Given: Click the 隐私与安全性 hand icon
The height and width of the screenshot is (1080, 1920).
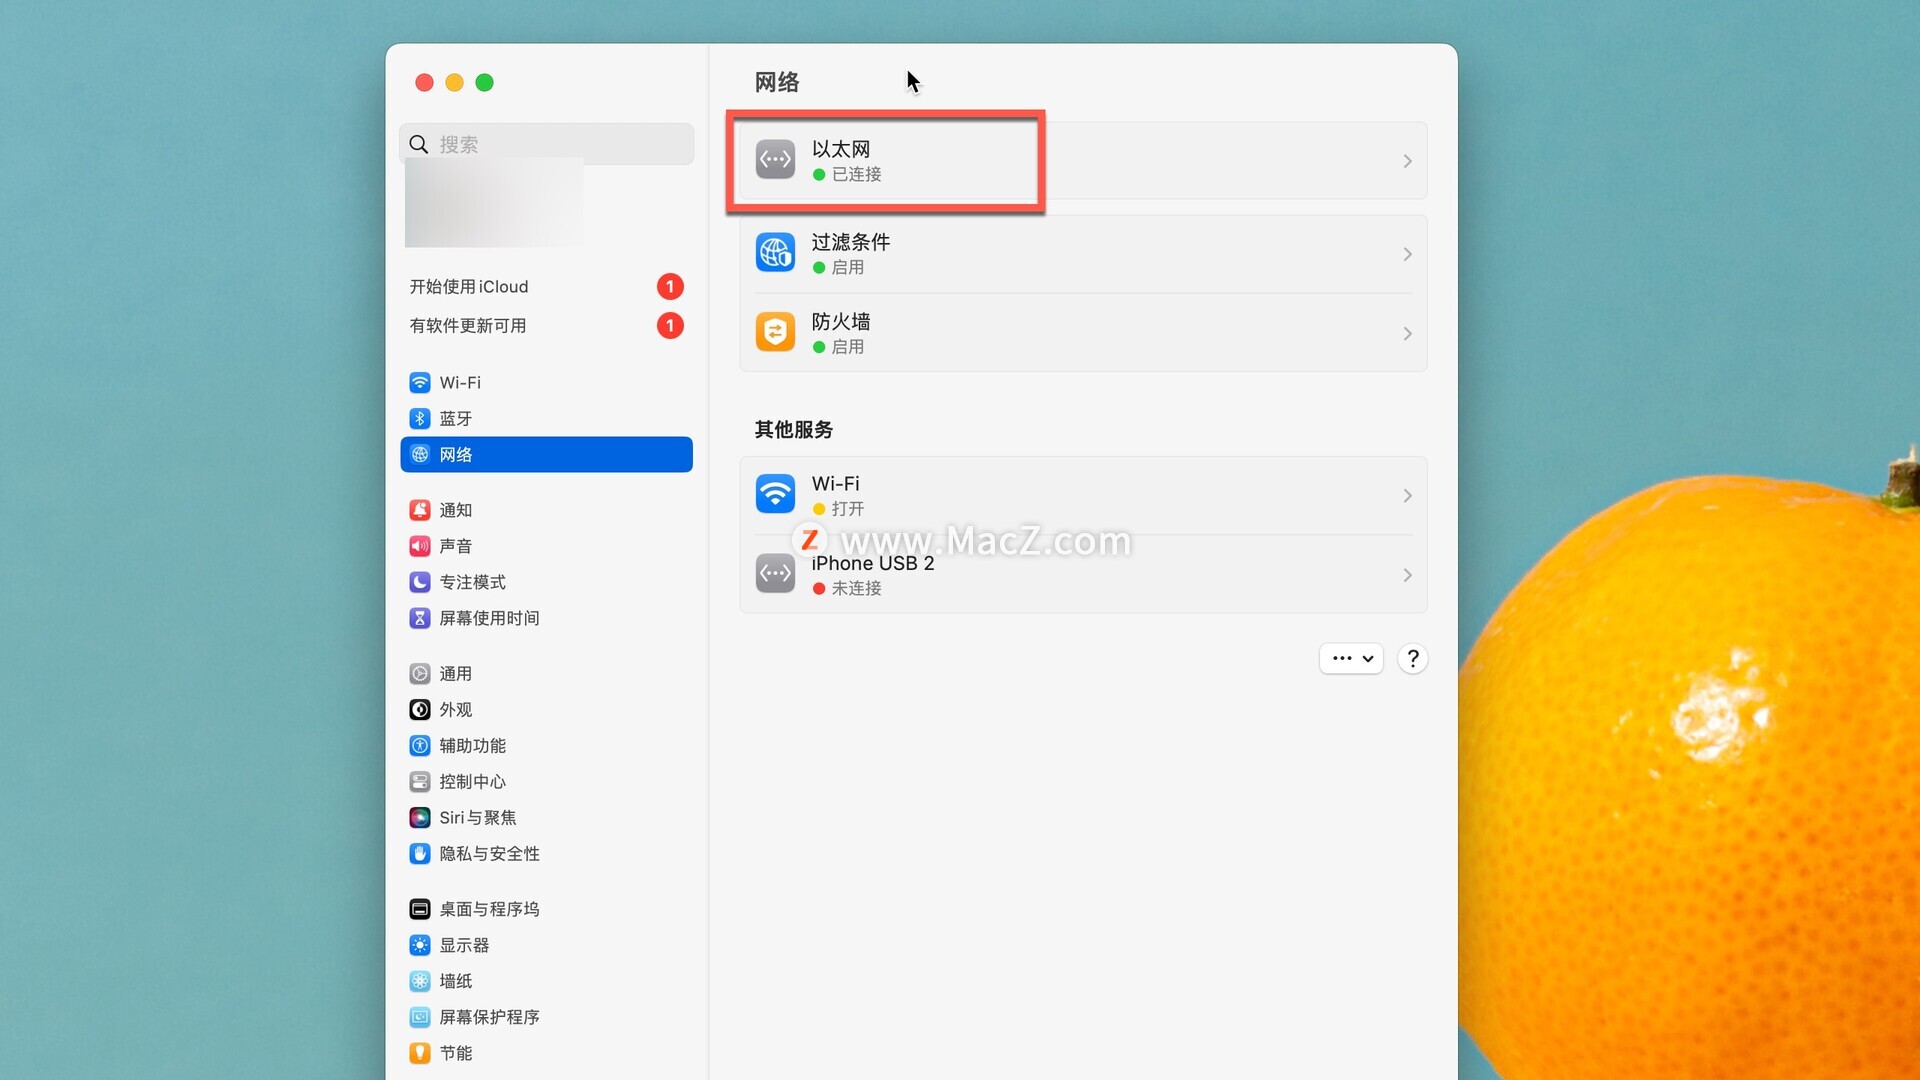Looking at the screenshot, I should tap(420, 855).
